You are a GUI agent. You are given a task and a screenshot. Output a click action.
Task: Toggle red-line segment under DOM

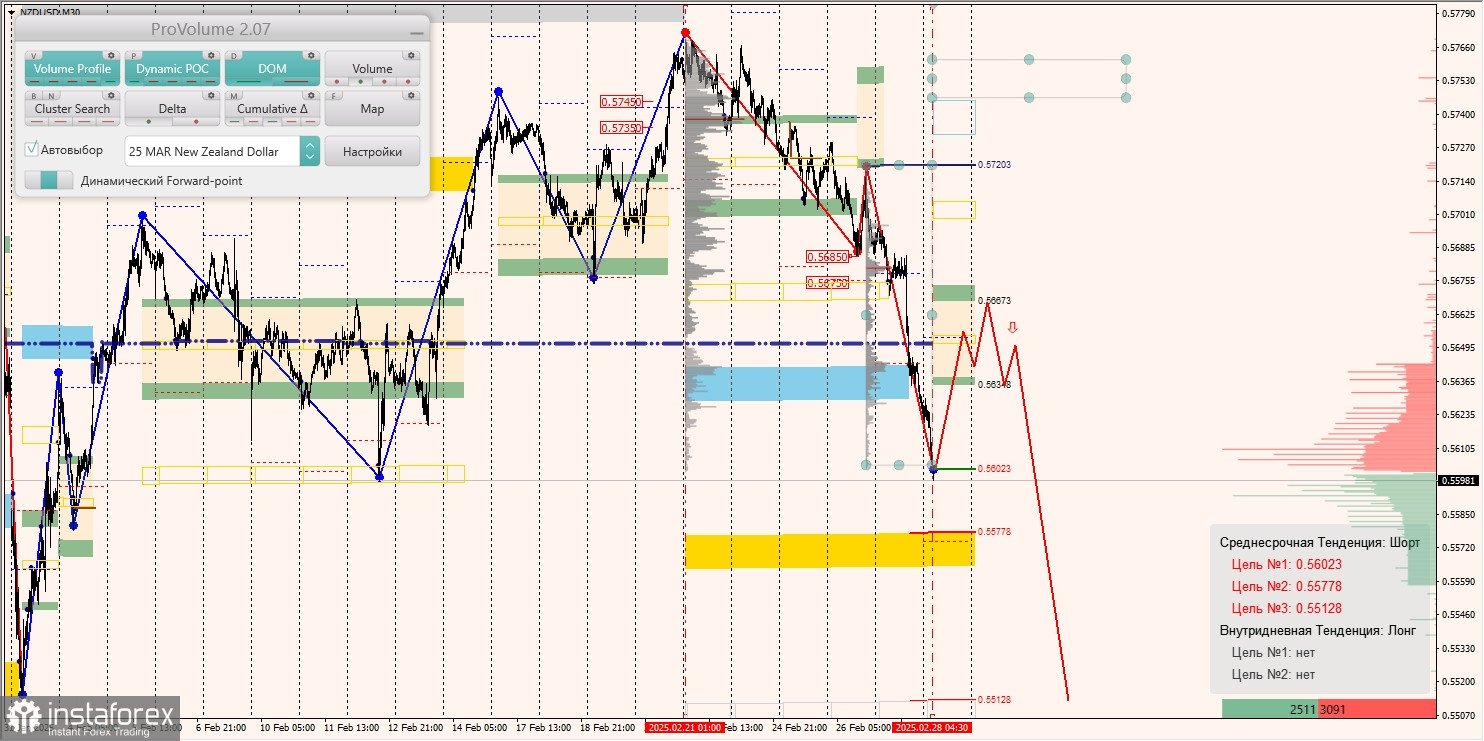click(x=296, y=81)
